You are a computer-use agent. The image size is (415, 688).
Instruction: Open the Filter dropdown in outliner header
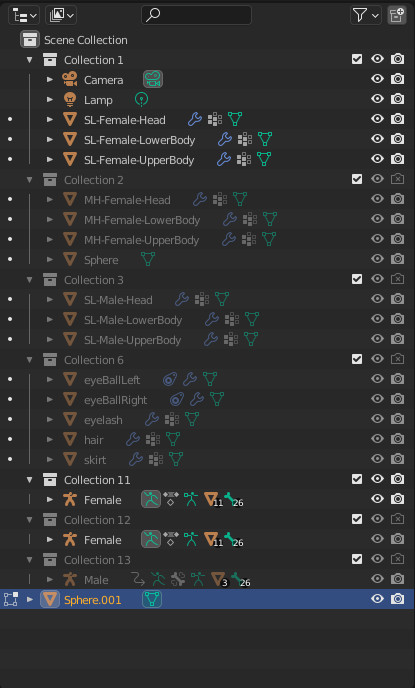click(366, 16)
